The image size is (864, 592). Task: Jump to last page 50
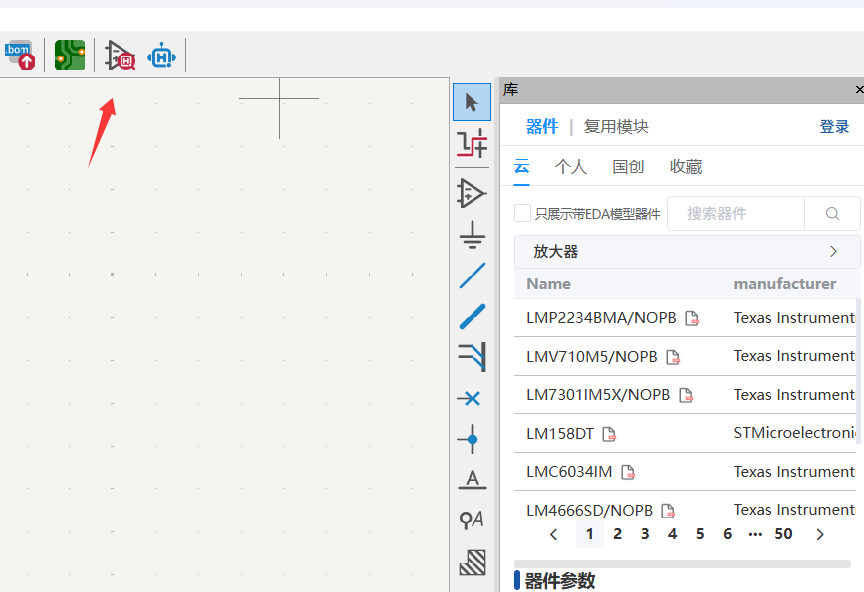783,534
